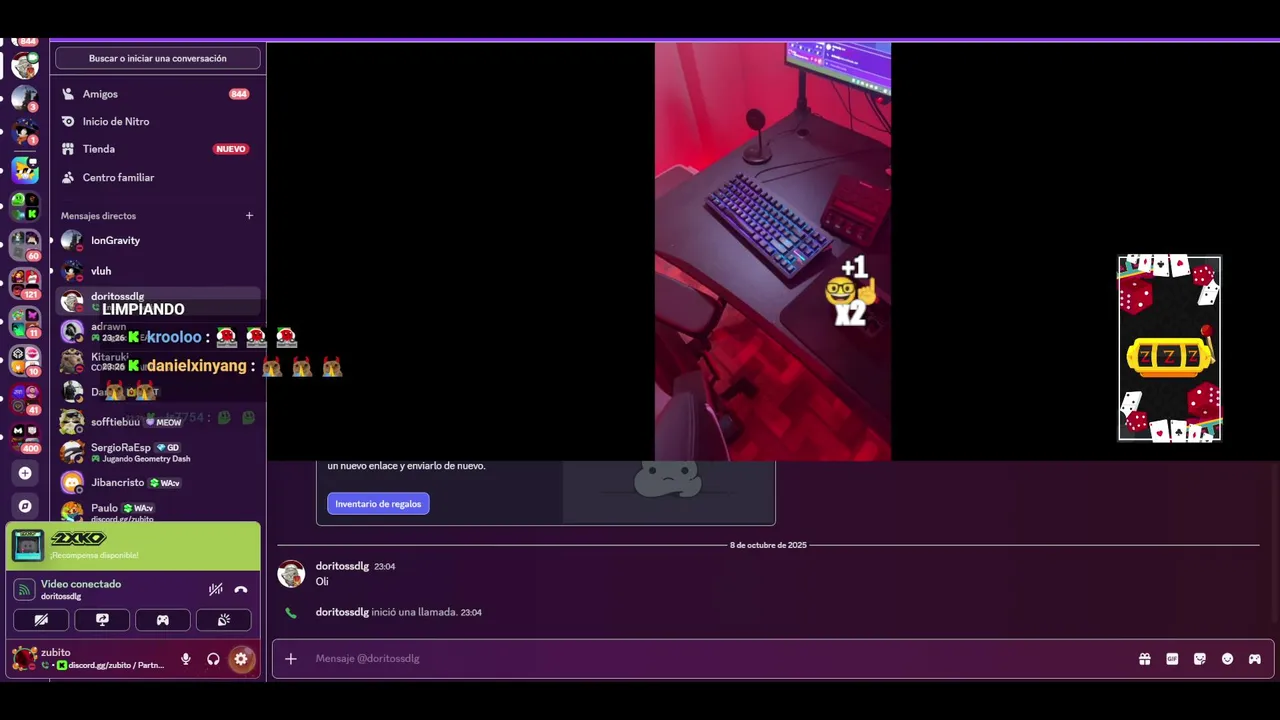Add attachment with plus button
Viewport: 1280px width, 720px height.
(x=291, y=659)
